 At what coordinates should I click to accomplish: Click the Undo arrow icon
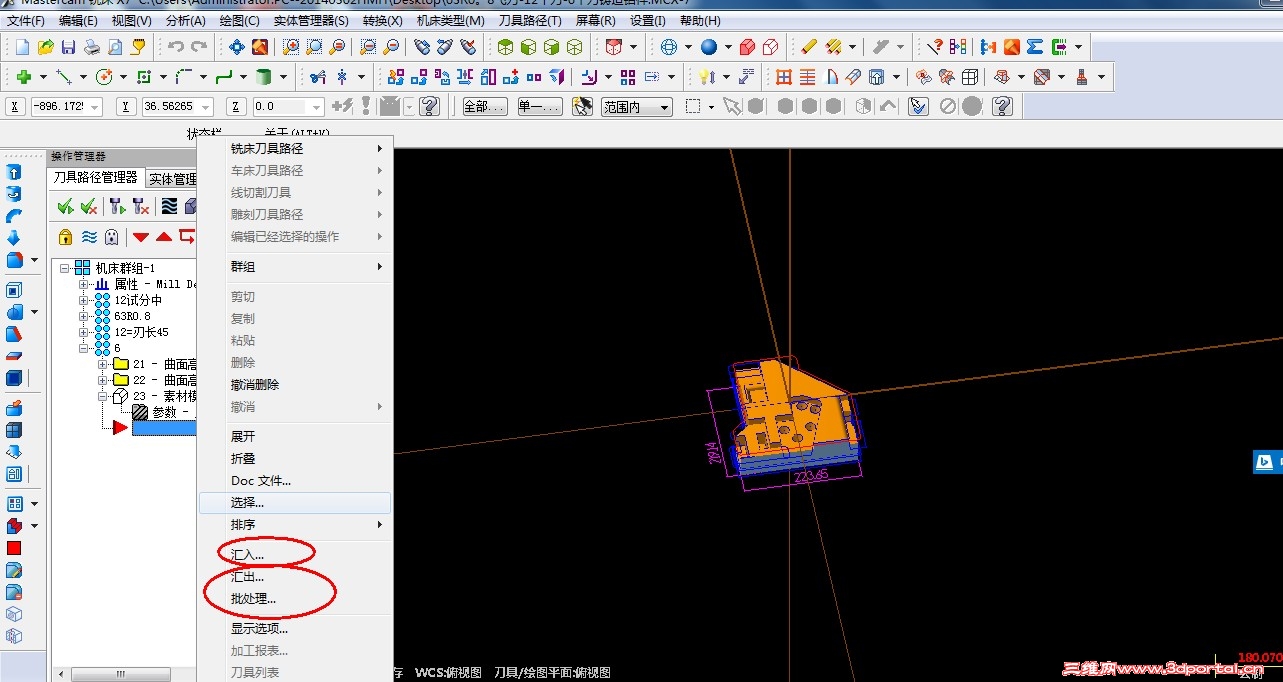point(176,46)
